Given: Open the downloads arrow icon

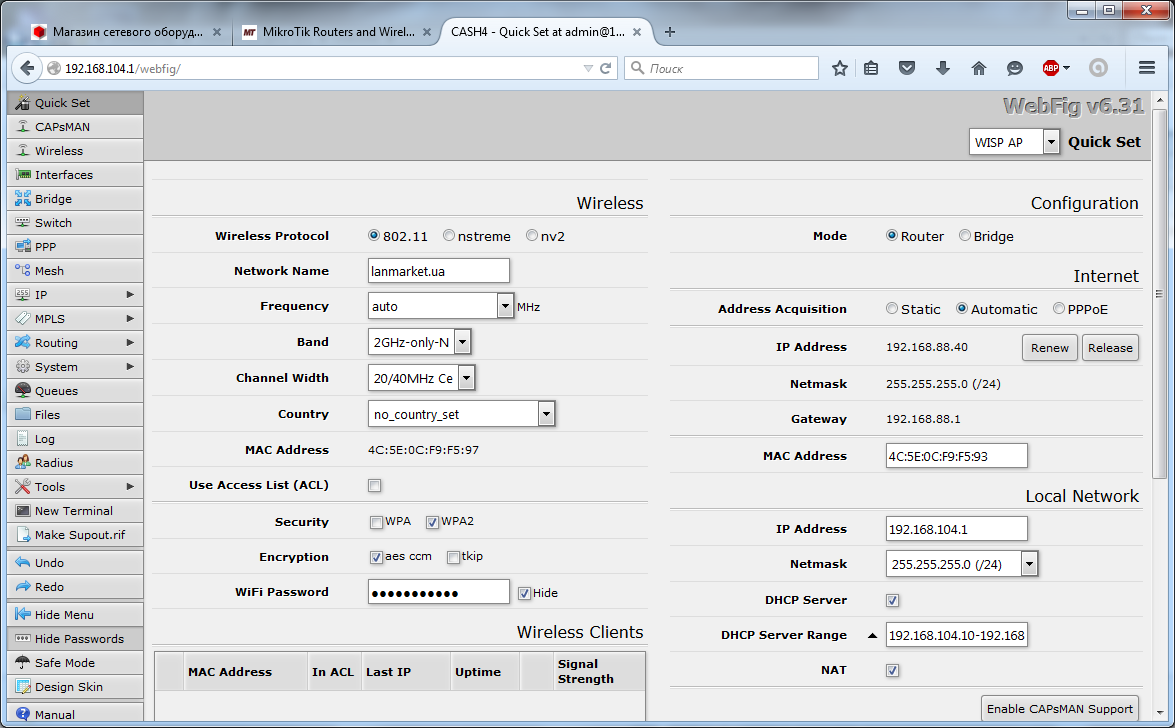Looking at the screenshot, I should pos(942,68).
